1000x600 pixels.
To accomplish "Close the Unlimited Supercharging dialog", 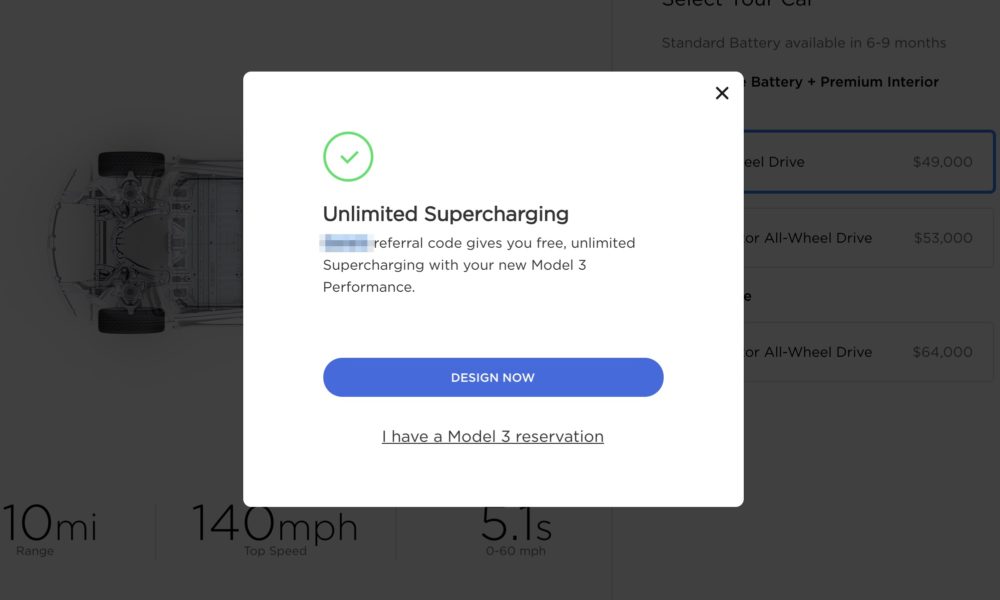I will coord(722,93).
